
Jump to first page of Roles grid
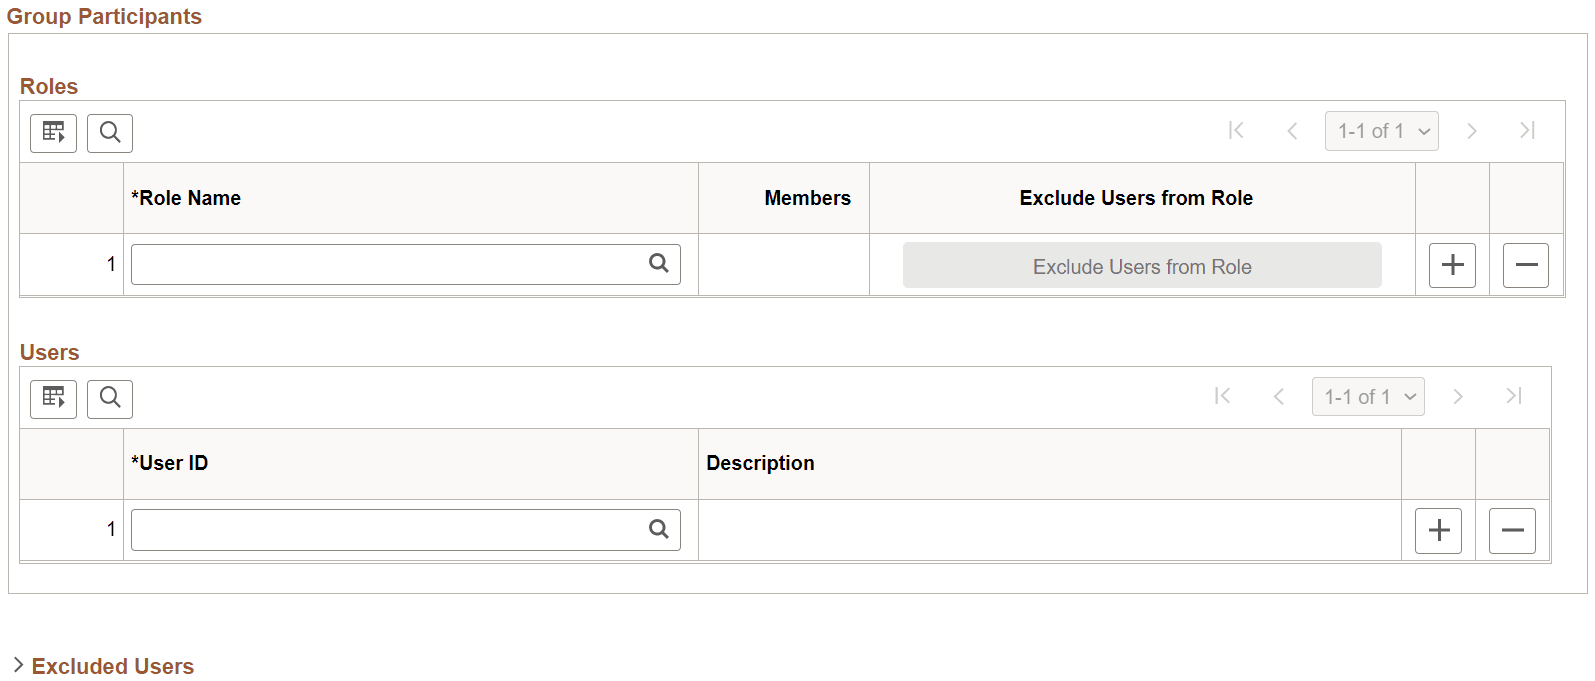[x=1237, y=130]
